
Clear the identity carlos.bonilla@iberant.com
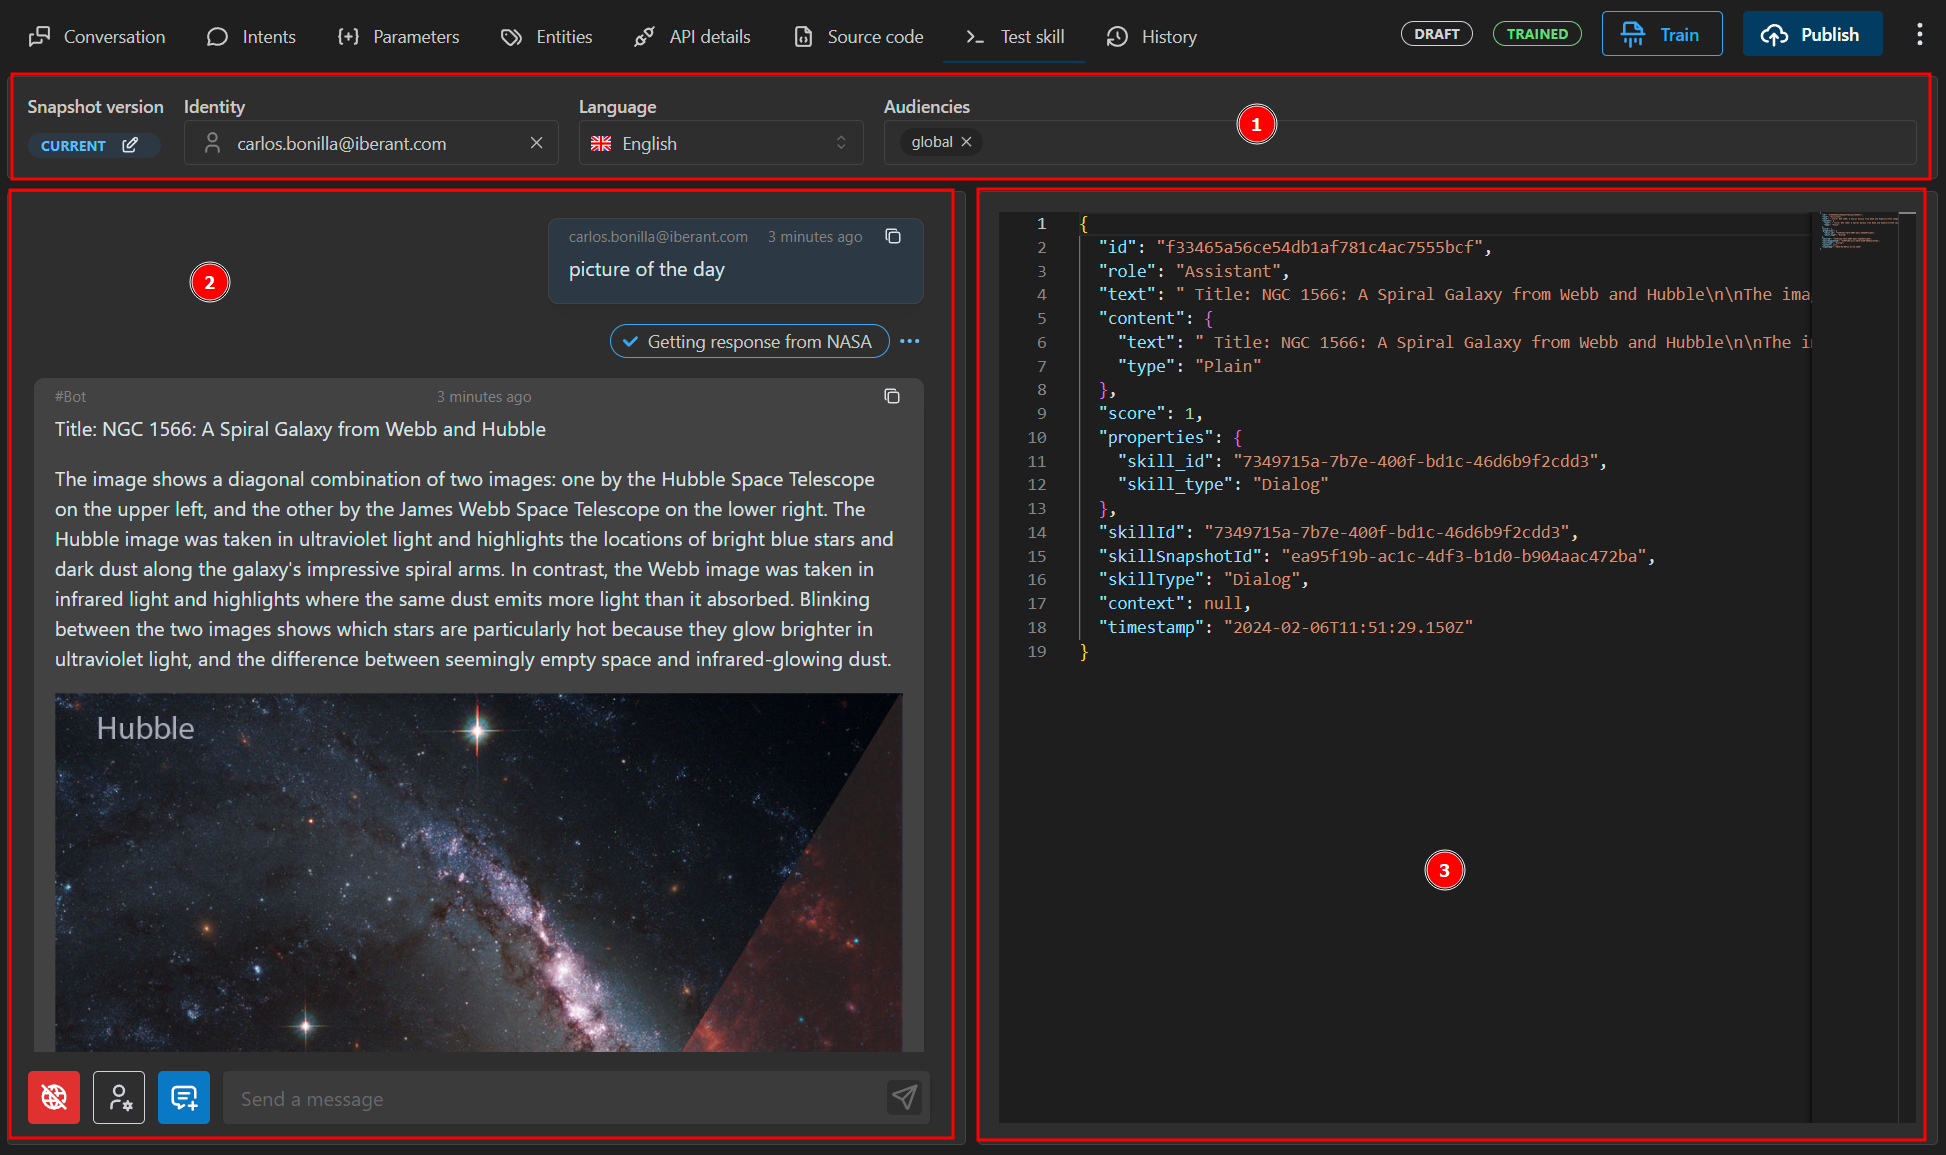(x=537, y=143)
